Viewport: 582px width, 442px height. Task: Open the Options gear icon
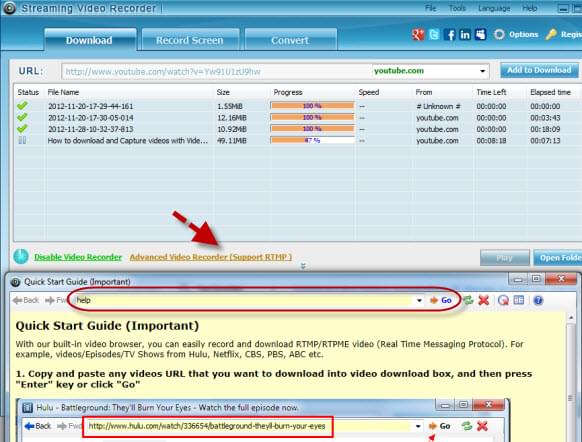[499, 35]
